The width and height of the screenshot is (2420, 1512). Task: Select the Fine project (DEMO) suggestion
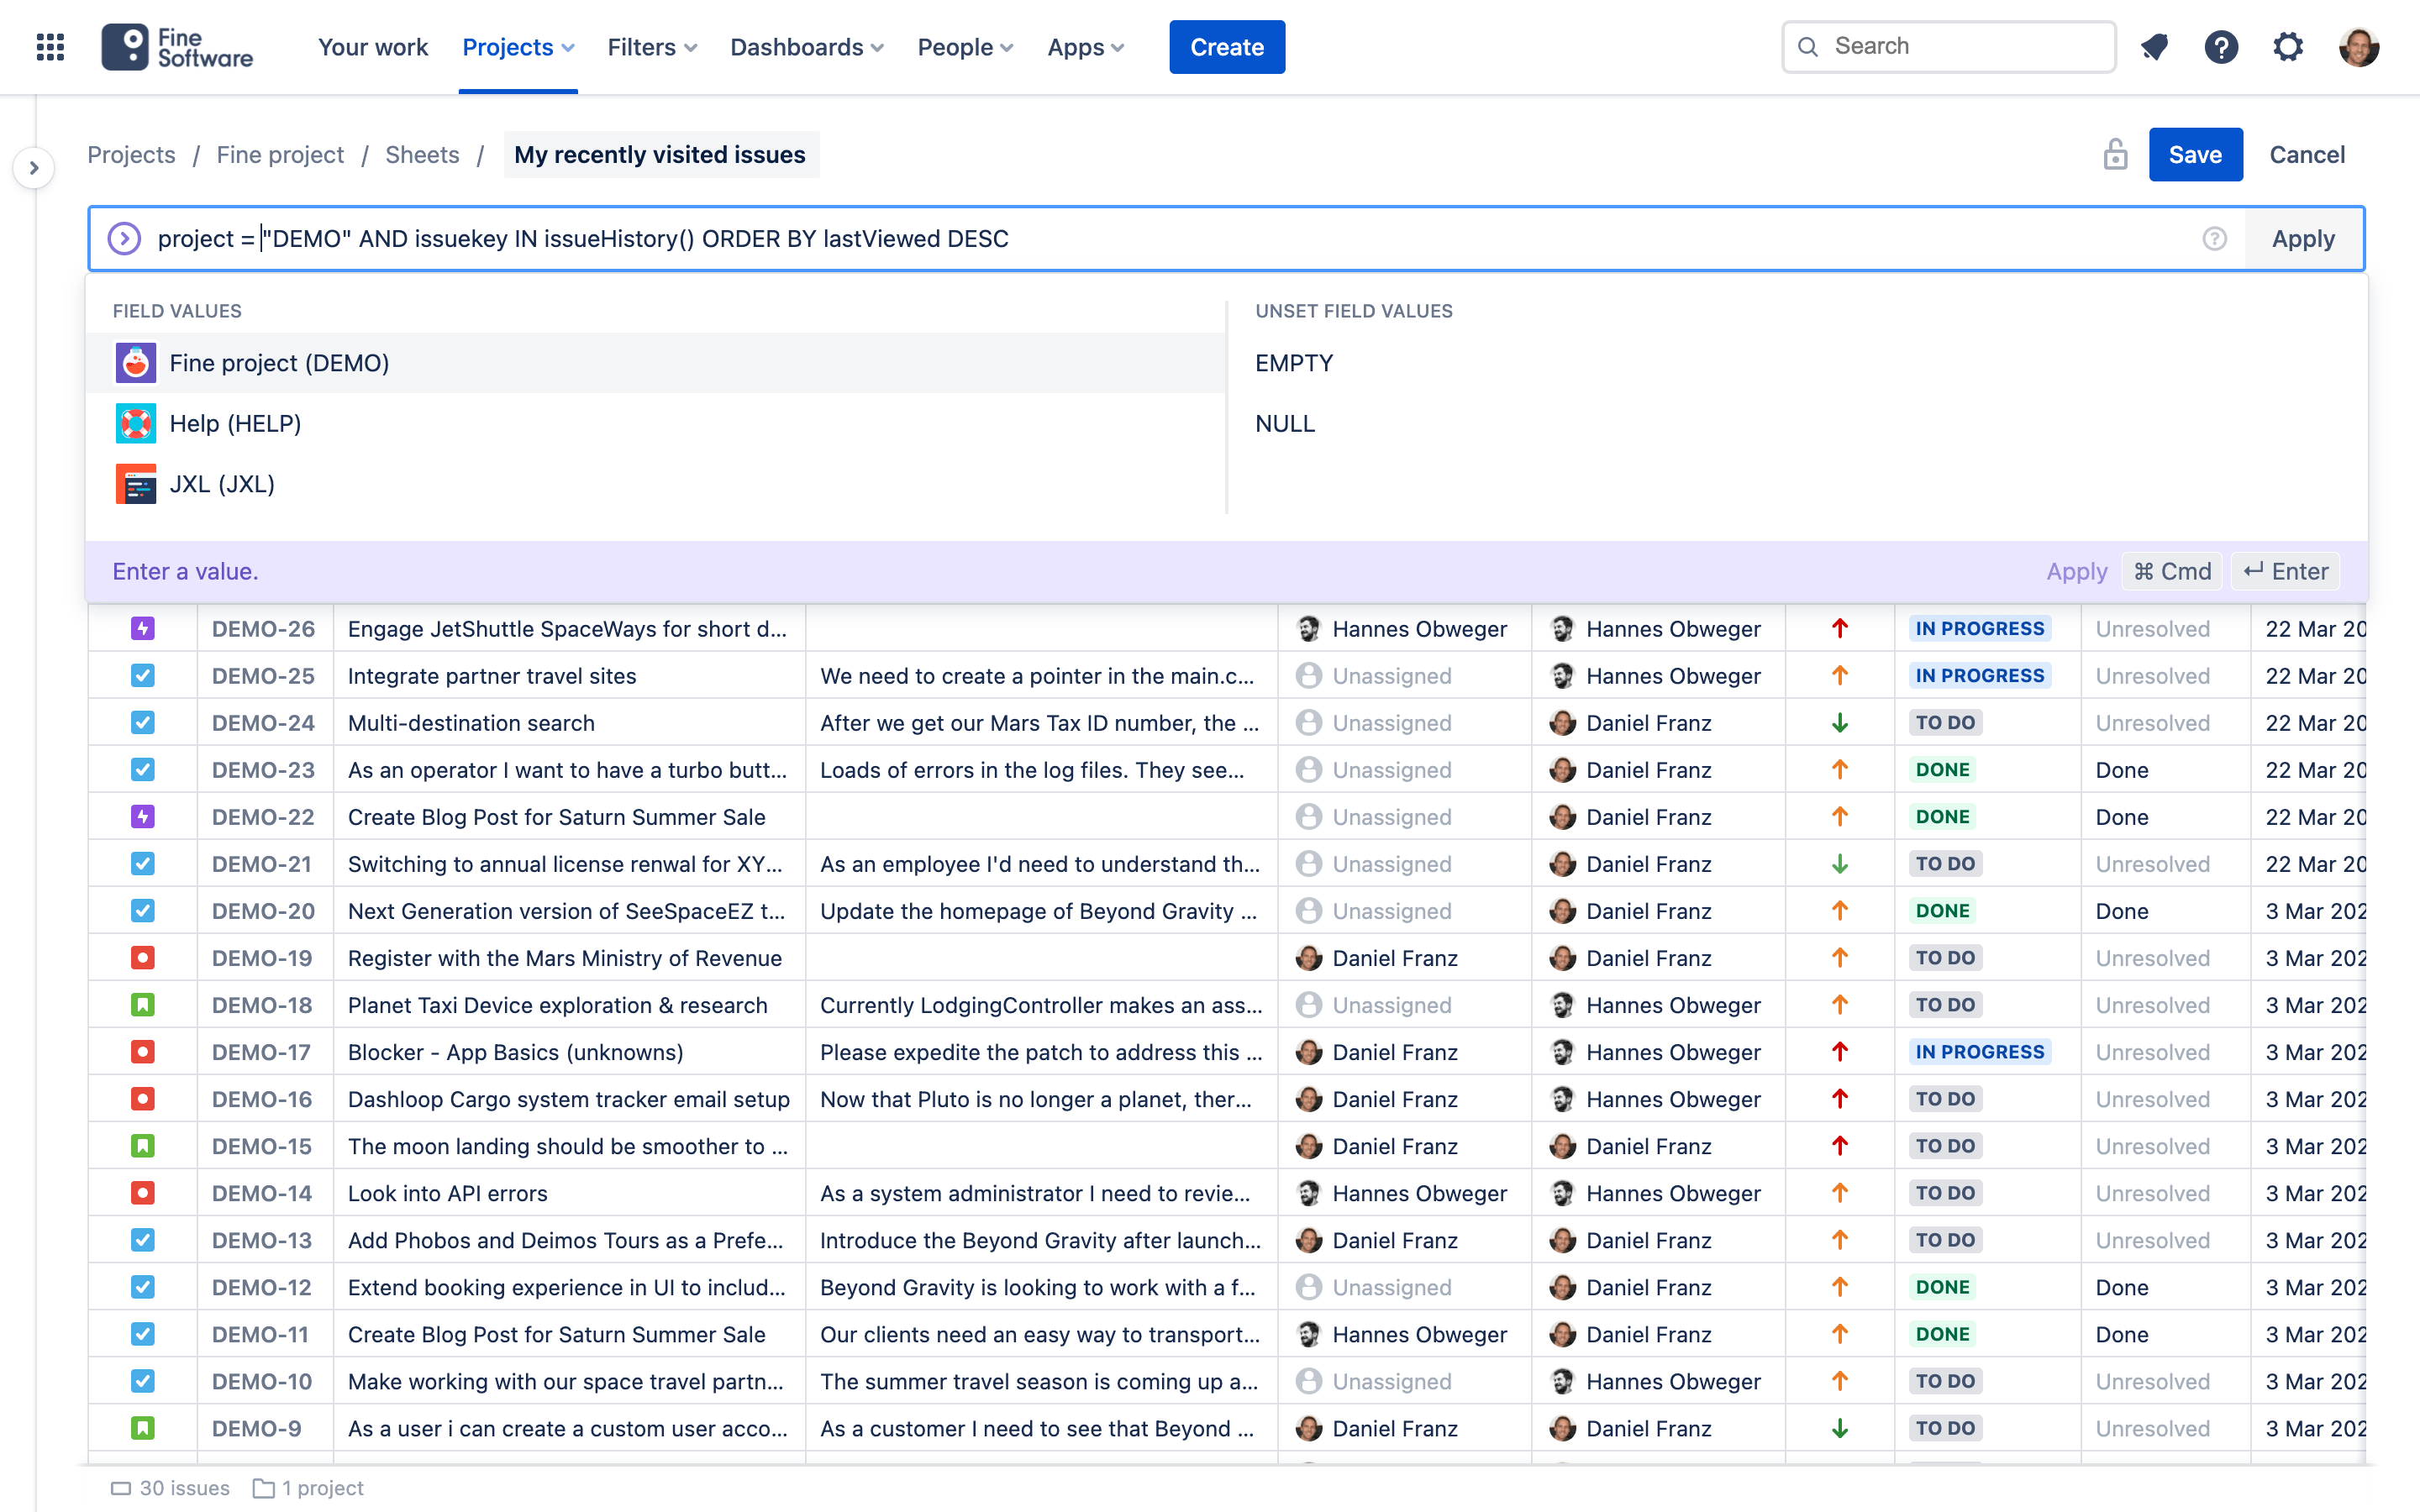pos(279,362)
